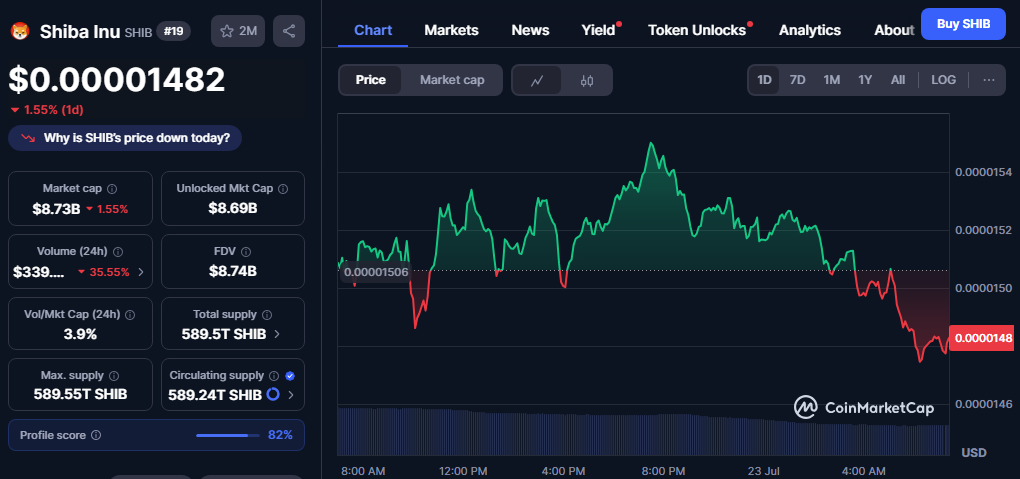Show Circulating supply info icon
This screenshot has height=479, width=1020.
274,376
